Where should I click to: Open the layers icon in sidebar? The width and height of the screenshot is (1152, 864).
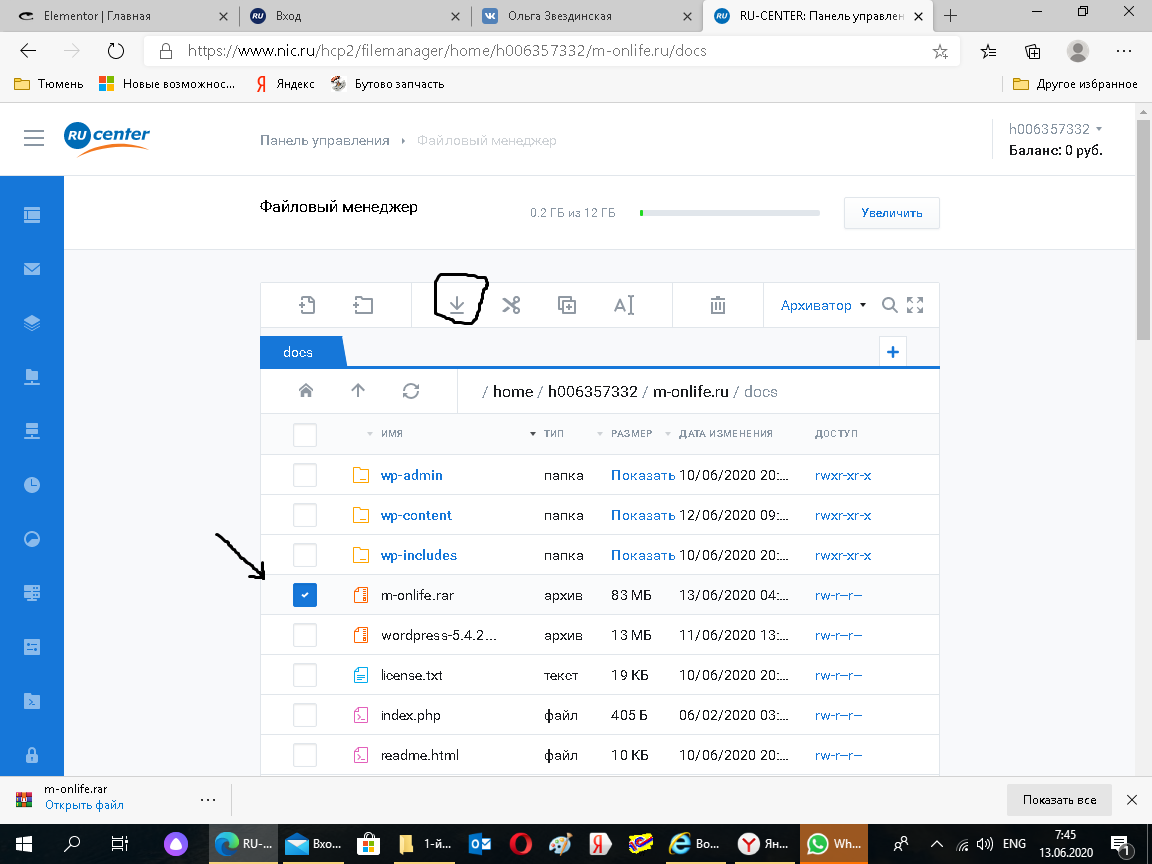click(32, 323)
